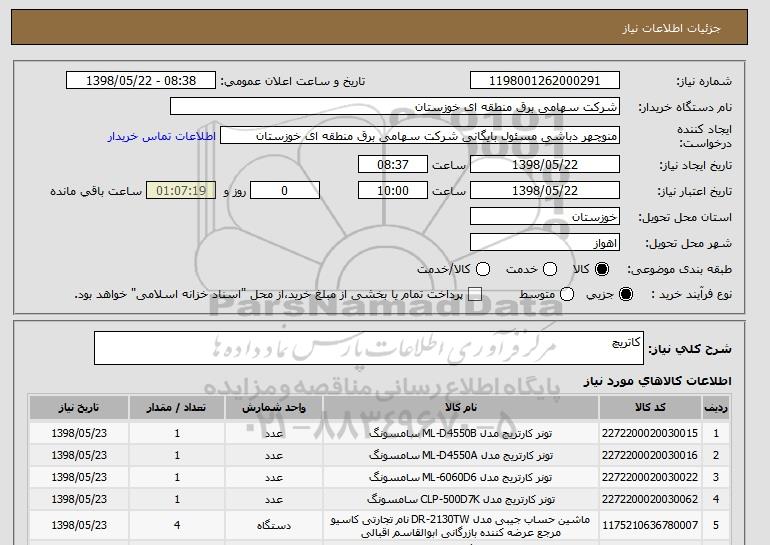The image size is (770, 545).
Task: Select the کالا/خدمت radio button
Action: (483, 269)
